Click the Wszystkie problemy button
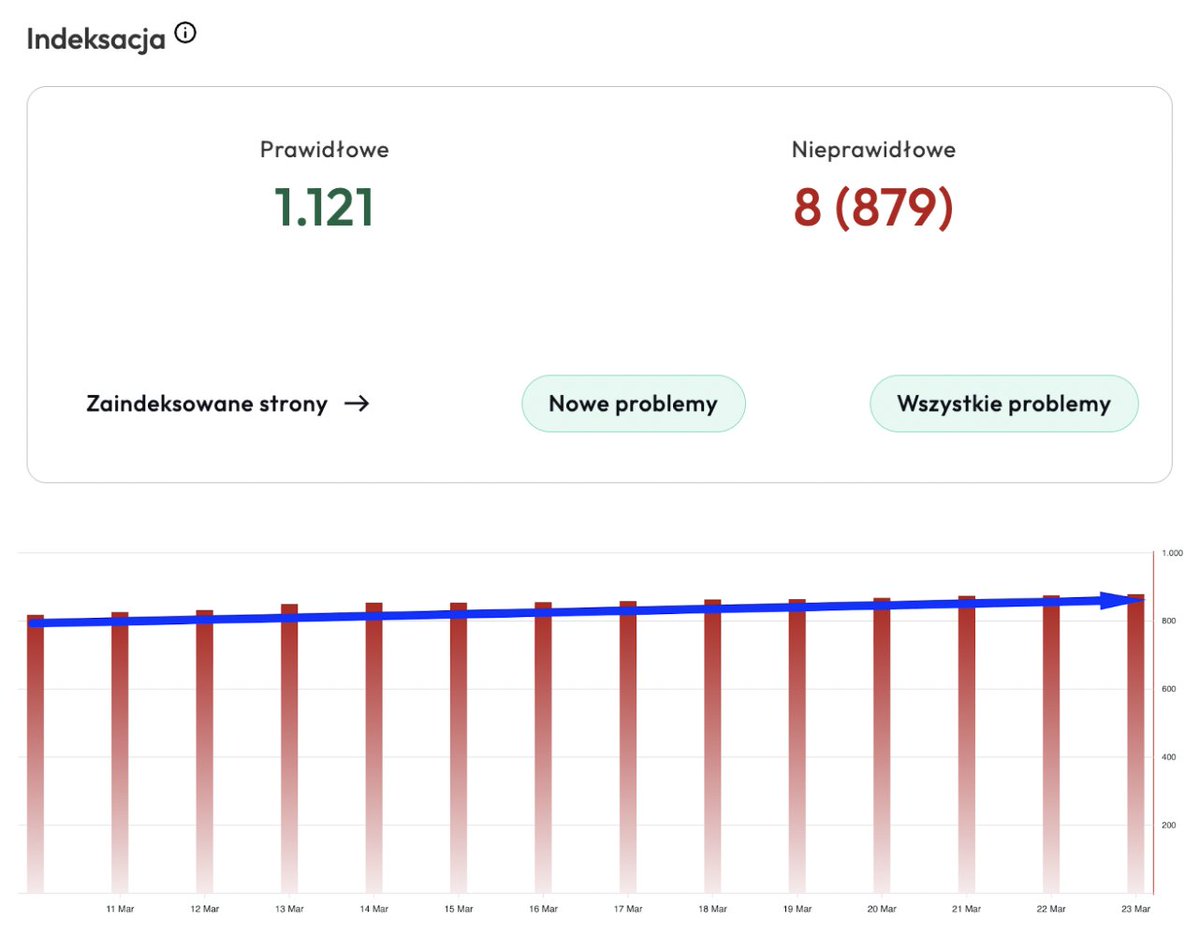1200x951 pixels. (x=1003, y=404)
